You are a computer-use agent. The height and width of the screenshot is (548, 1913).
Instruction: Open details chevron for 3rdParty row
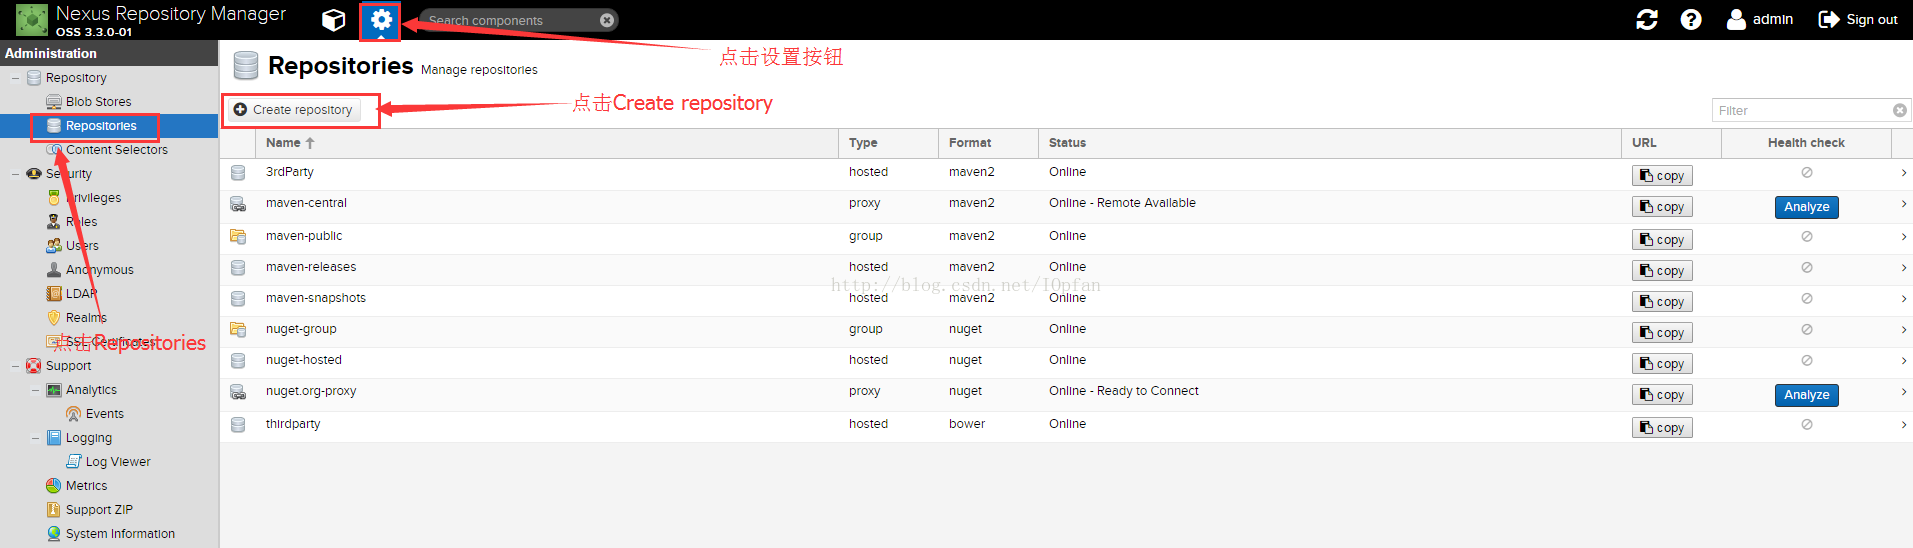1903,173
